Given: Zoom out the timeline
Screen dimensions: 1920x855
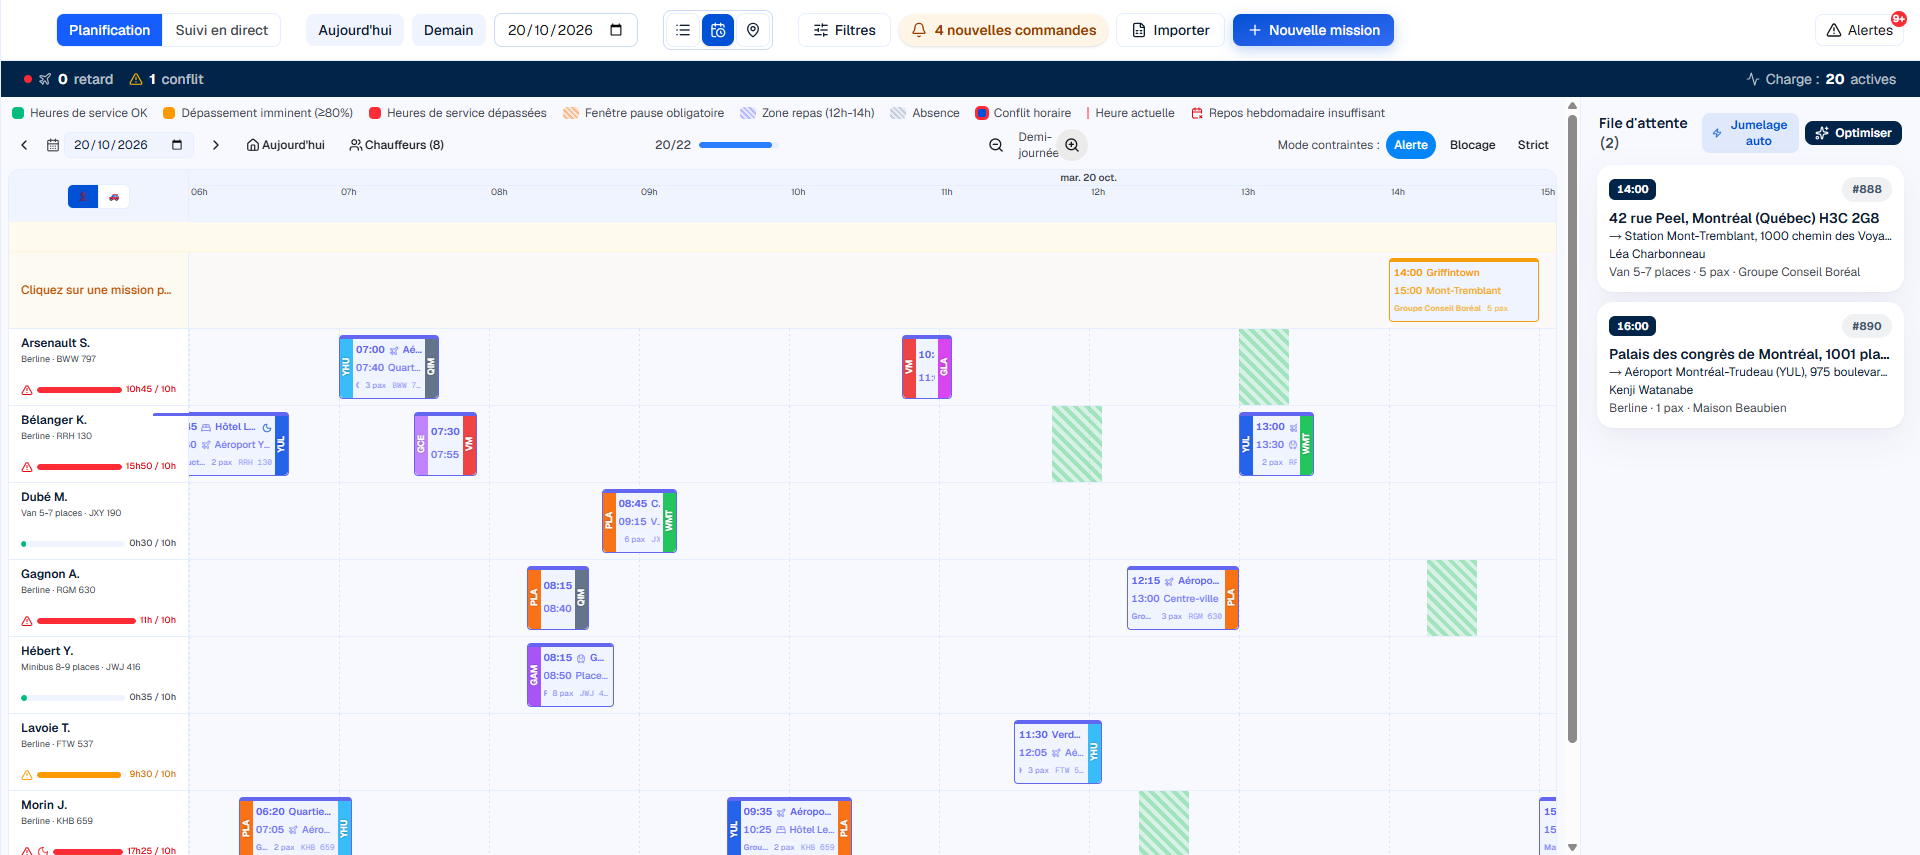Looking at the screenshot, I should click(x=996, y=145).
